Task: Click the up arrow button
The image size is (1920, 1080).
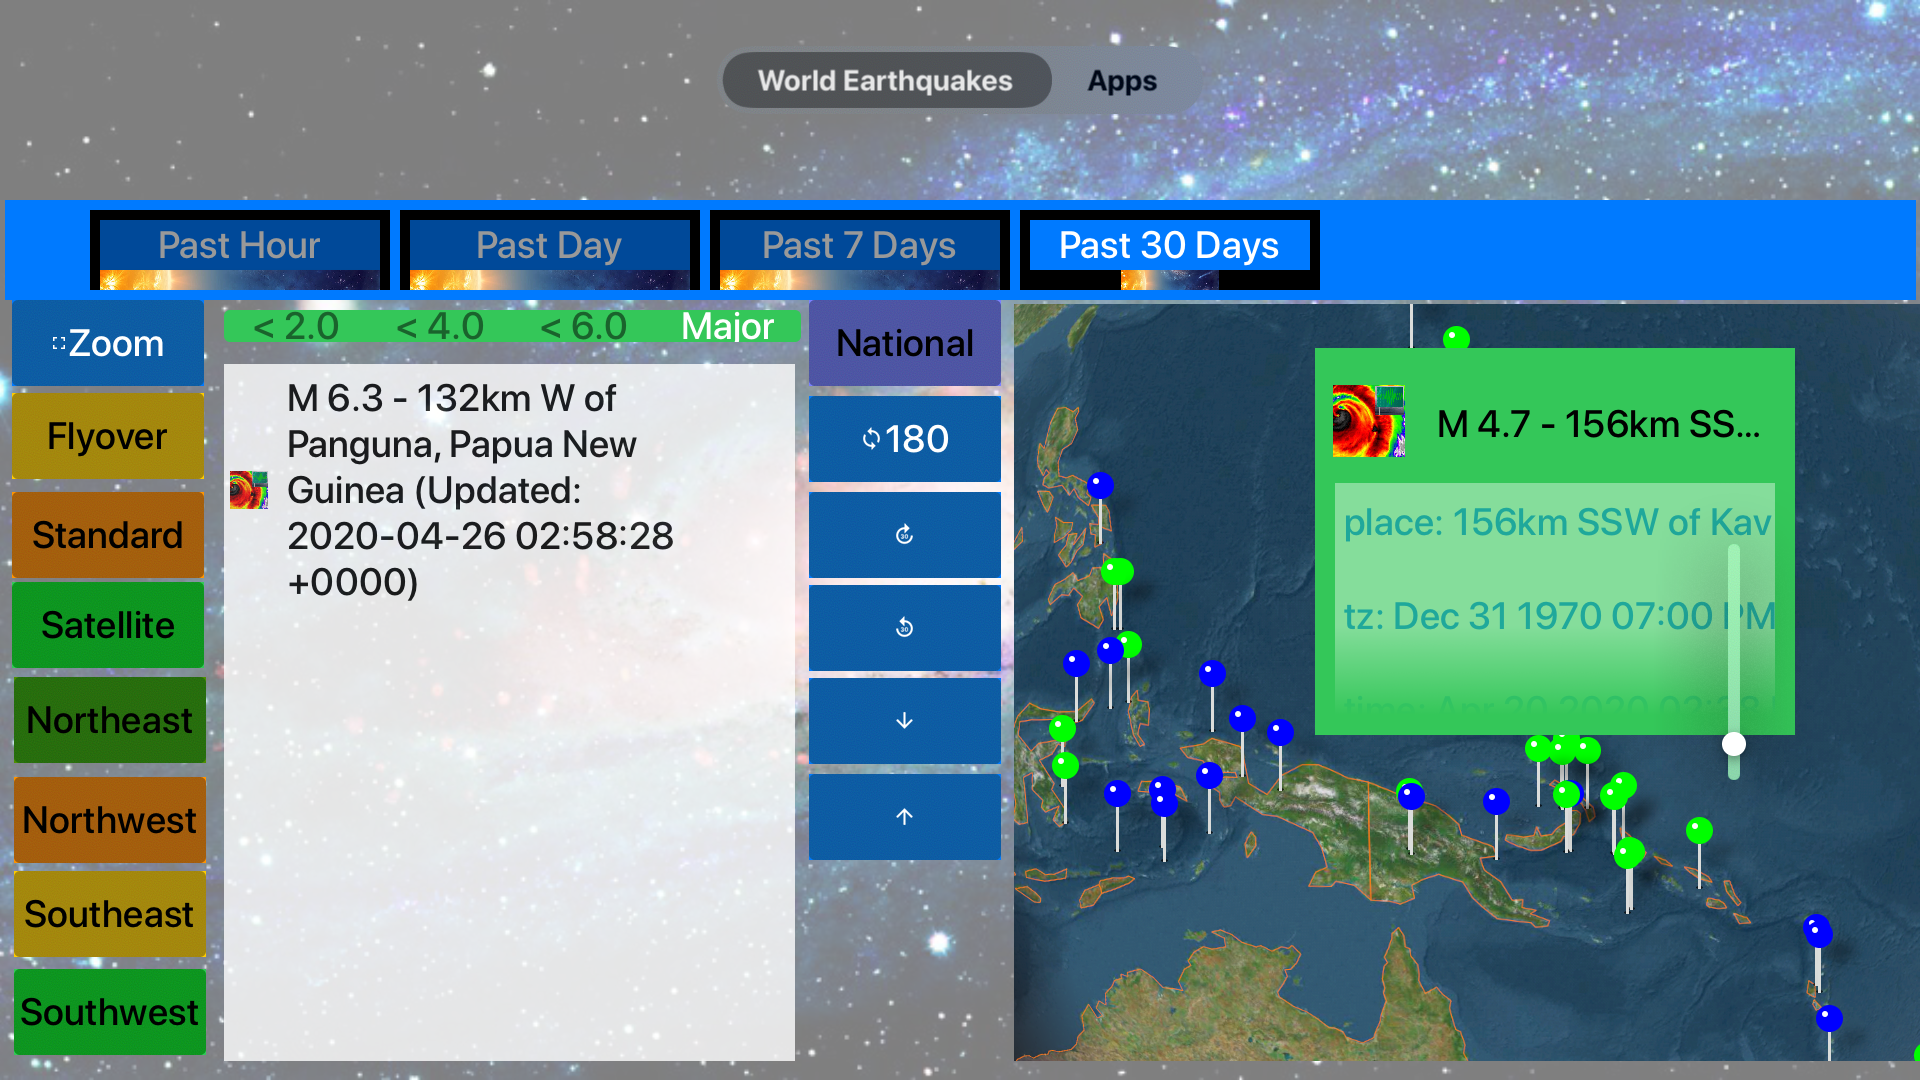Action: (905, 817)
